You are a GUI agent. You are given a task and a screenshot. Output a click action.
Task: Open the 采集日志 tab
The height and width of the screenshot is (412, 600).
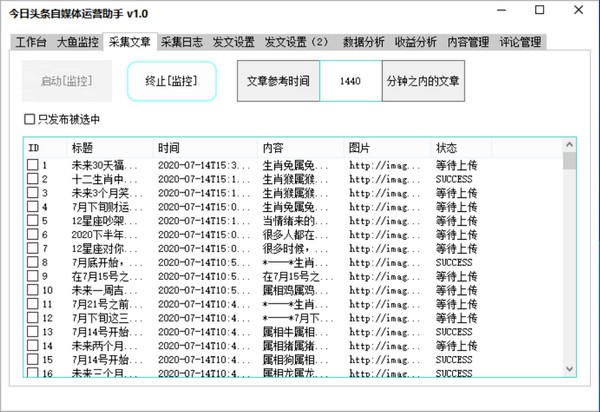click(182, 42)
